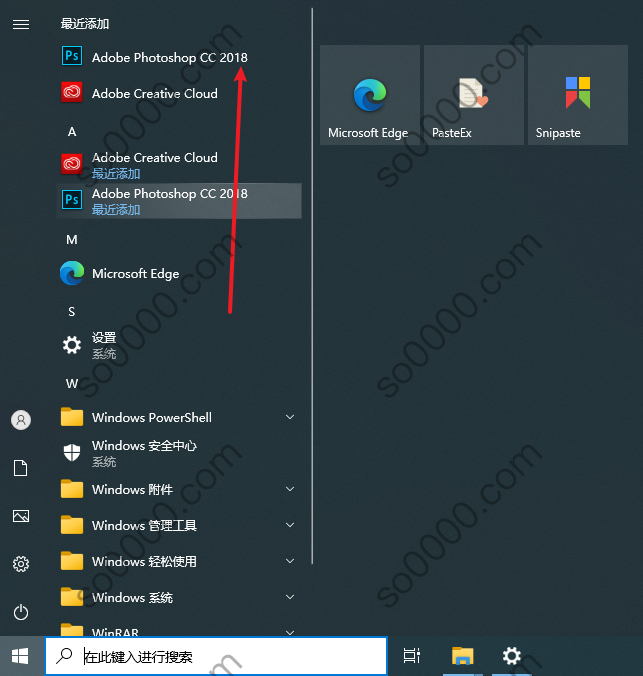Click the search magnifier icon on taskbar

click(x=65, y=656)
